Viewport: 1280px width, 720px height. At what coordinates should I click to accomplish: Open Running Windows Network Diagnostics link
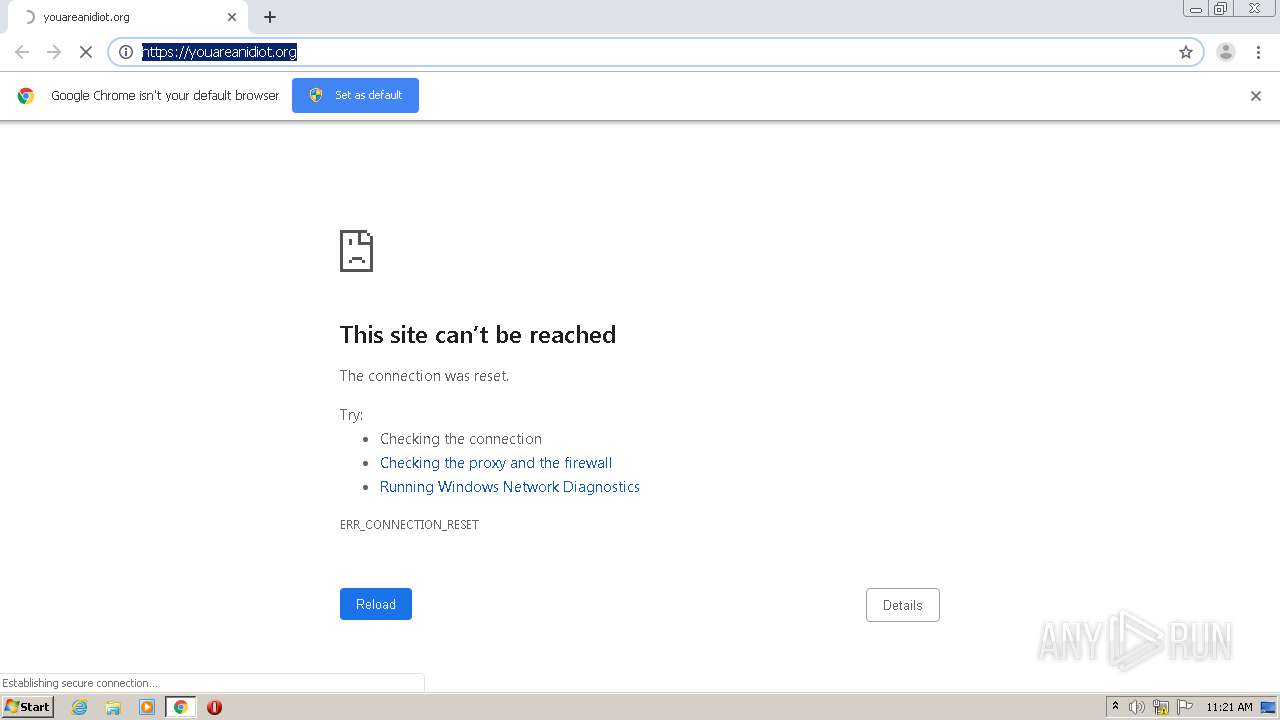[510, 487]
